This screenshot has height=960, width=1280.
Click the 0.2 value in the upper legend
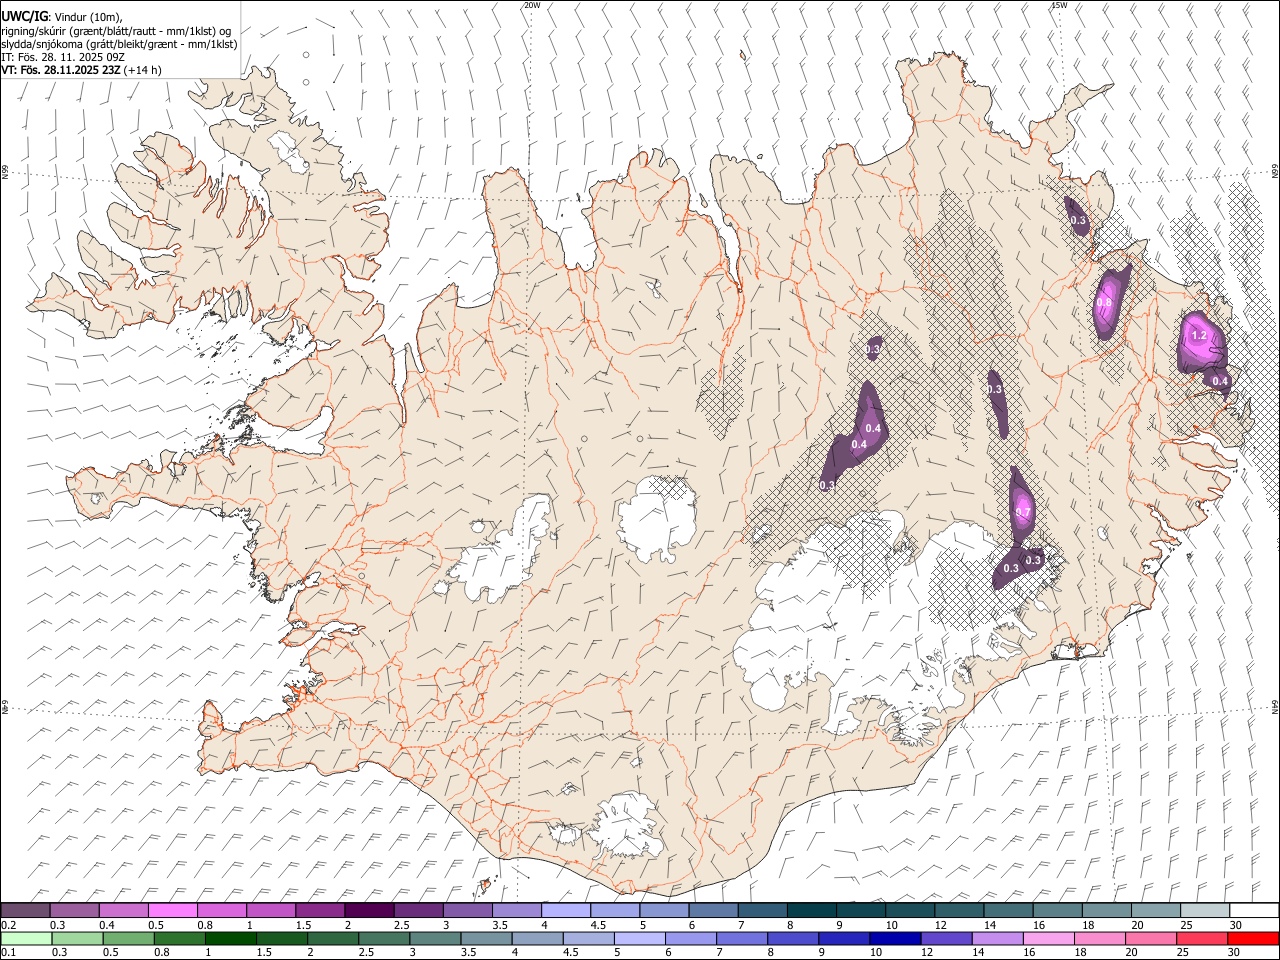click(x=8, y=925)
